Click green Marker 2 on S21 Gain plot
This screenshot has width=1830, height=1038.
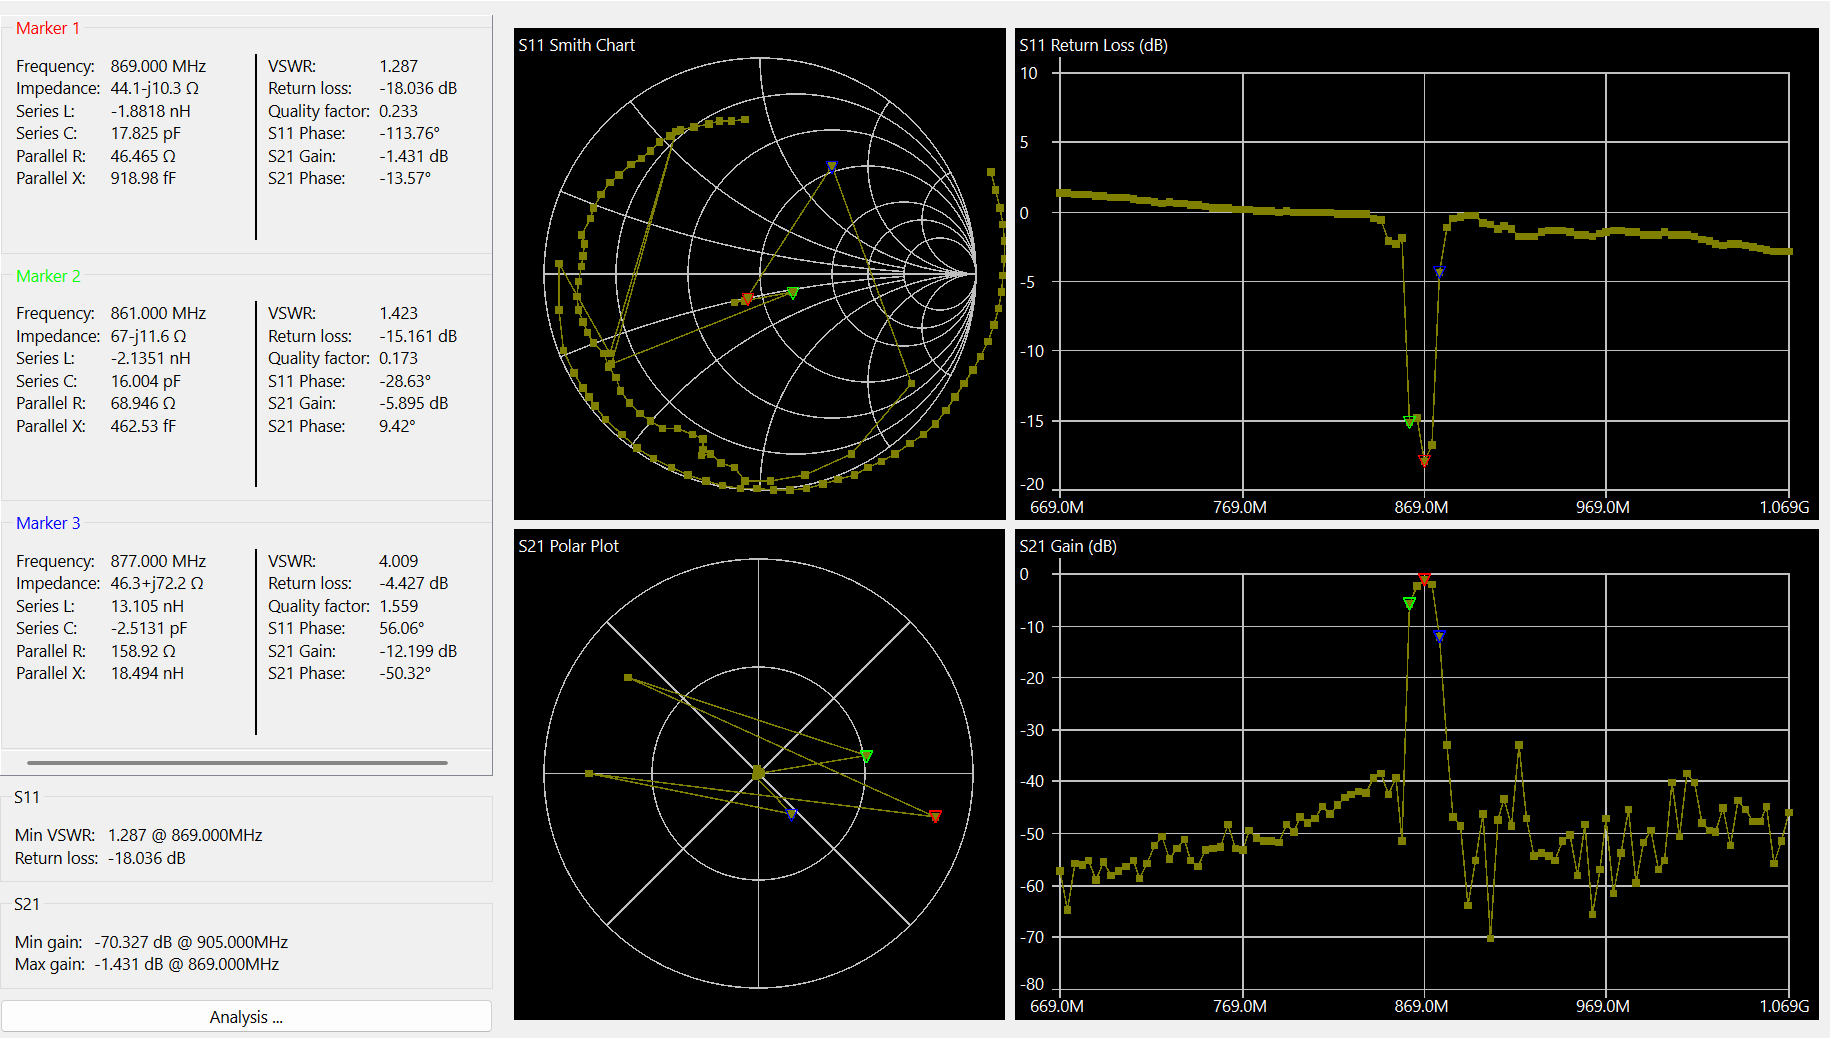(1409, 603)
